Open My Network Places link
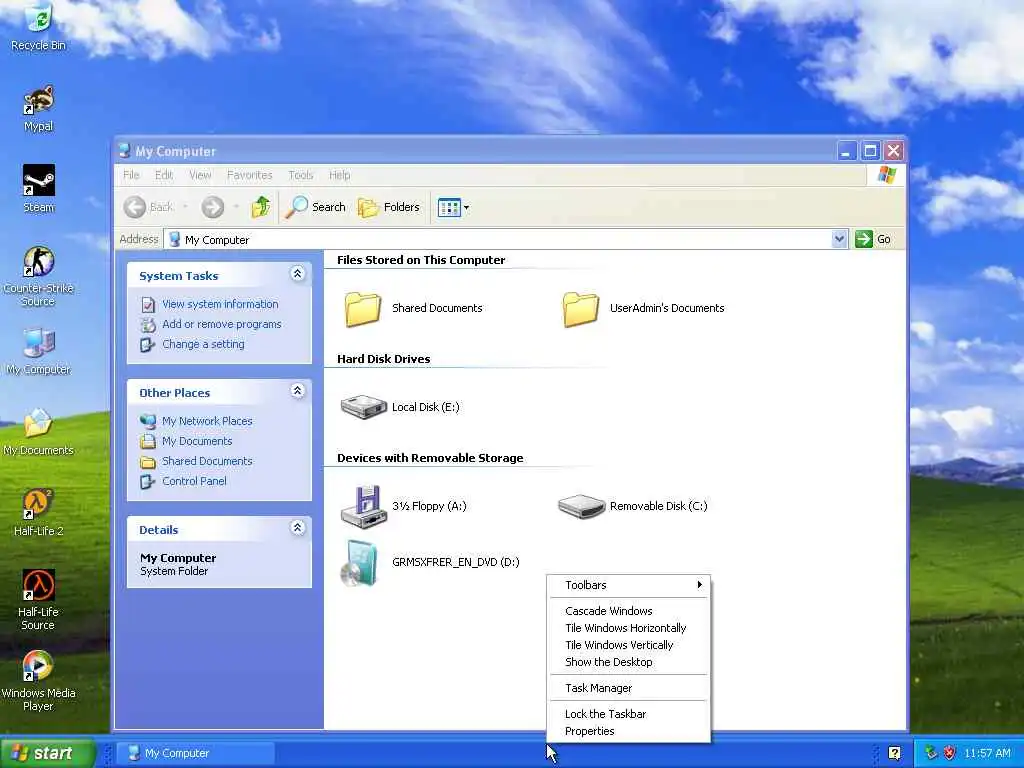The width and height of the screenshot is (1024, 768). point(207,421)
